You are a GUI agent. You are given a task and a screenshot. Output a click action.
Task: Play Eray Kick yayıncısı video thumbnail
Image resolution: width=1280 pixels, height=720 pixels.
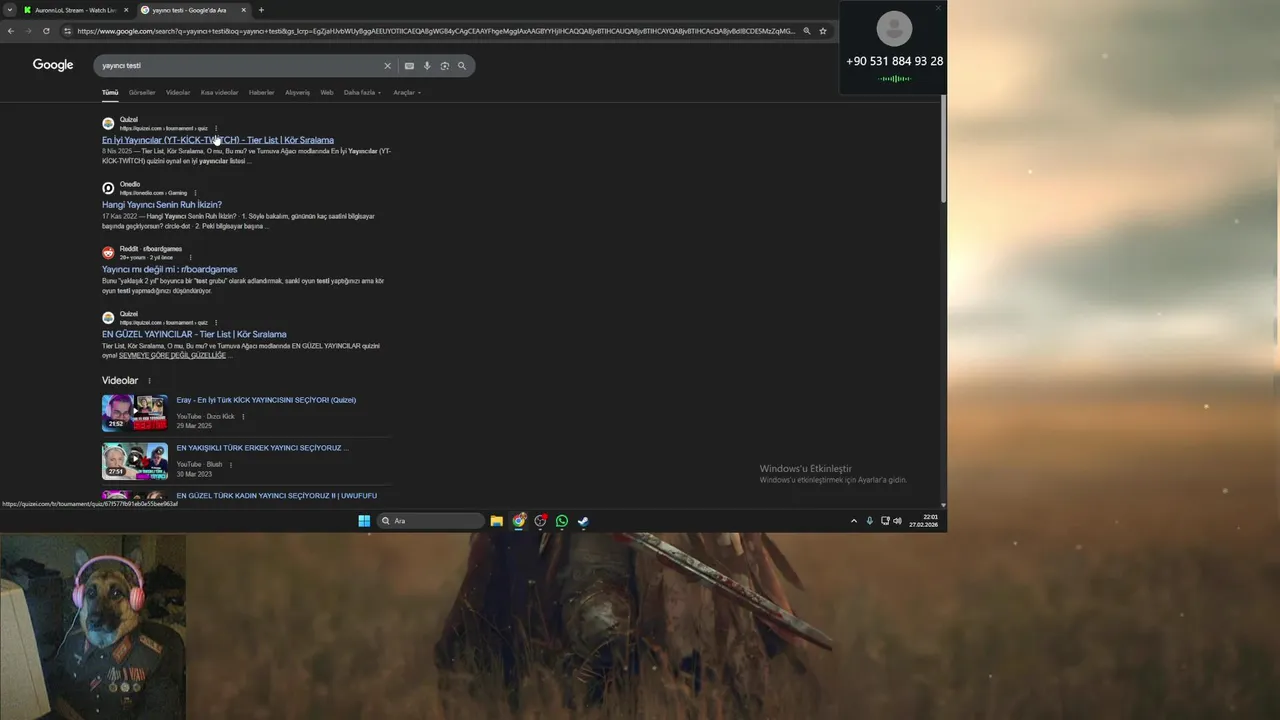pos(135,412)
